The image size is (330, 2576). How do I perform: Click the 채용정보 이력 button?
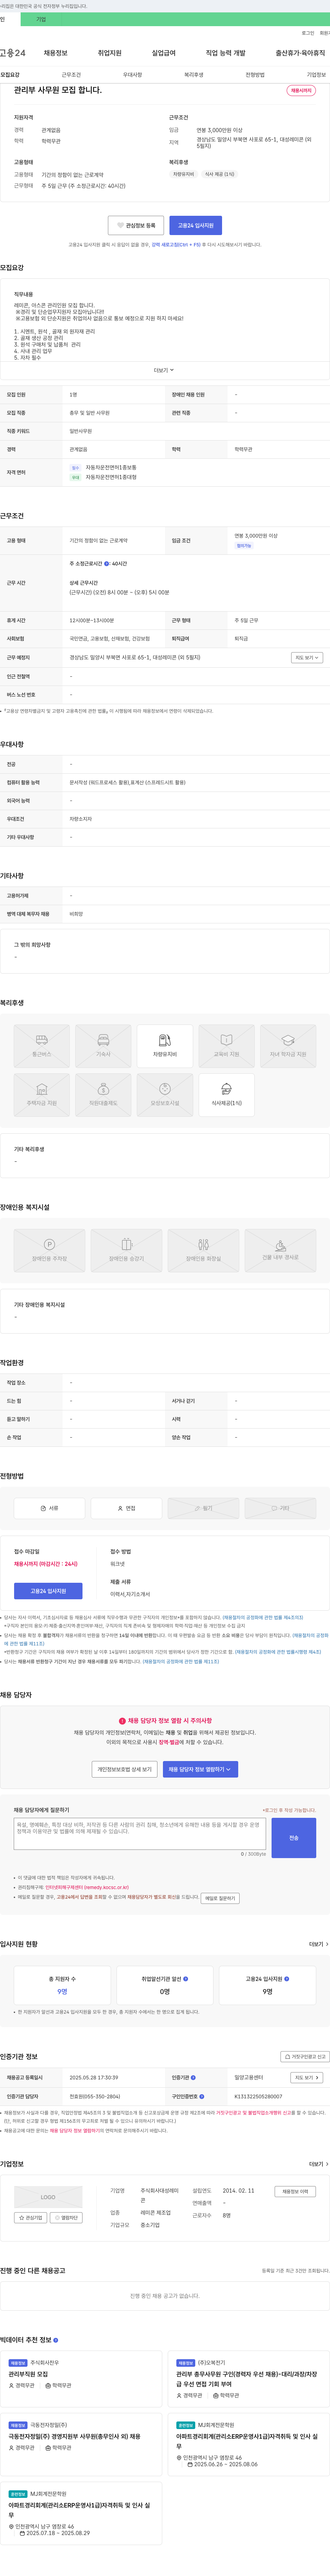point(295,2191)
